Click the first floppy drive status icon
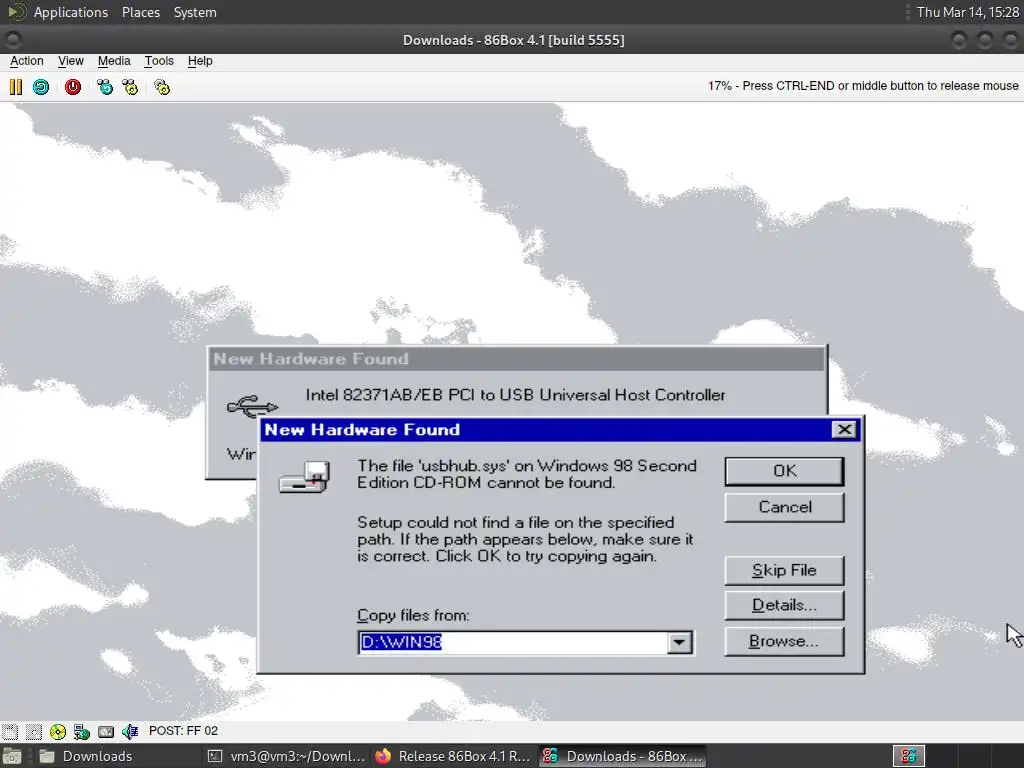The image size is (1024, 768). coord(10,731)
